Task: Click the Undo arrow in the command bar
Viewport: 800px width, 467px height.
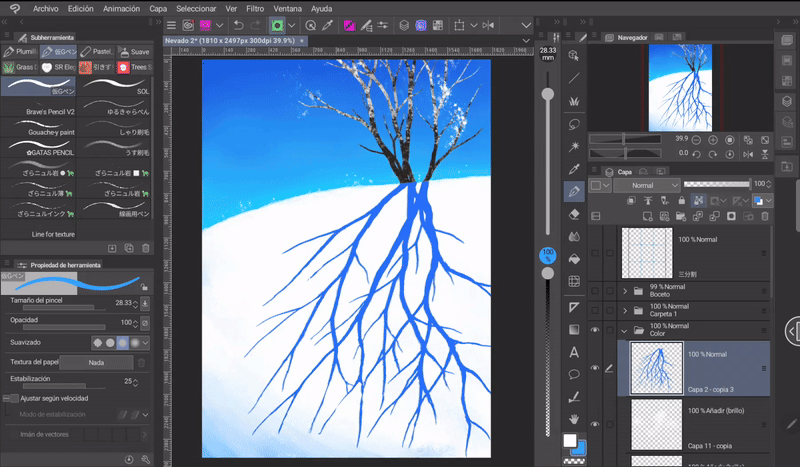Action: click(238, 25)
